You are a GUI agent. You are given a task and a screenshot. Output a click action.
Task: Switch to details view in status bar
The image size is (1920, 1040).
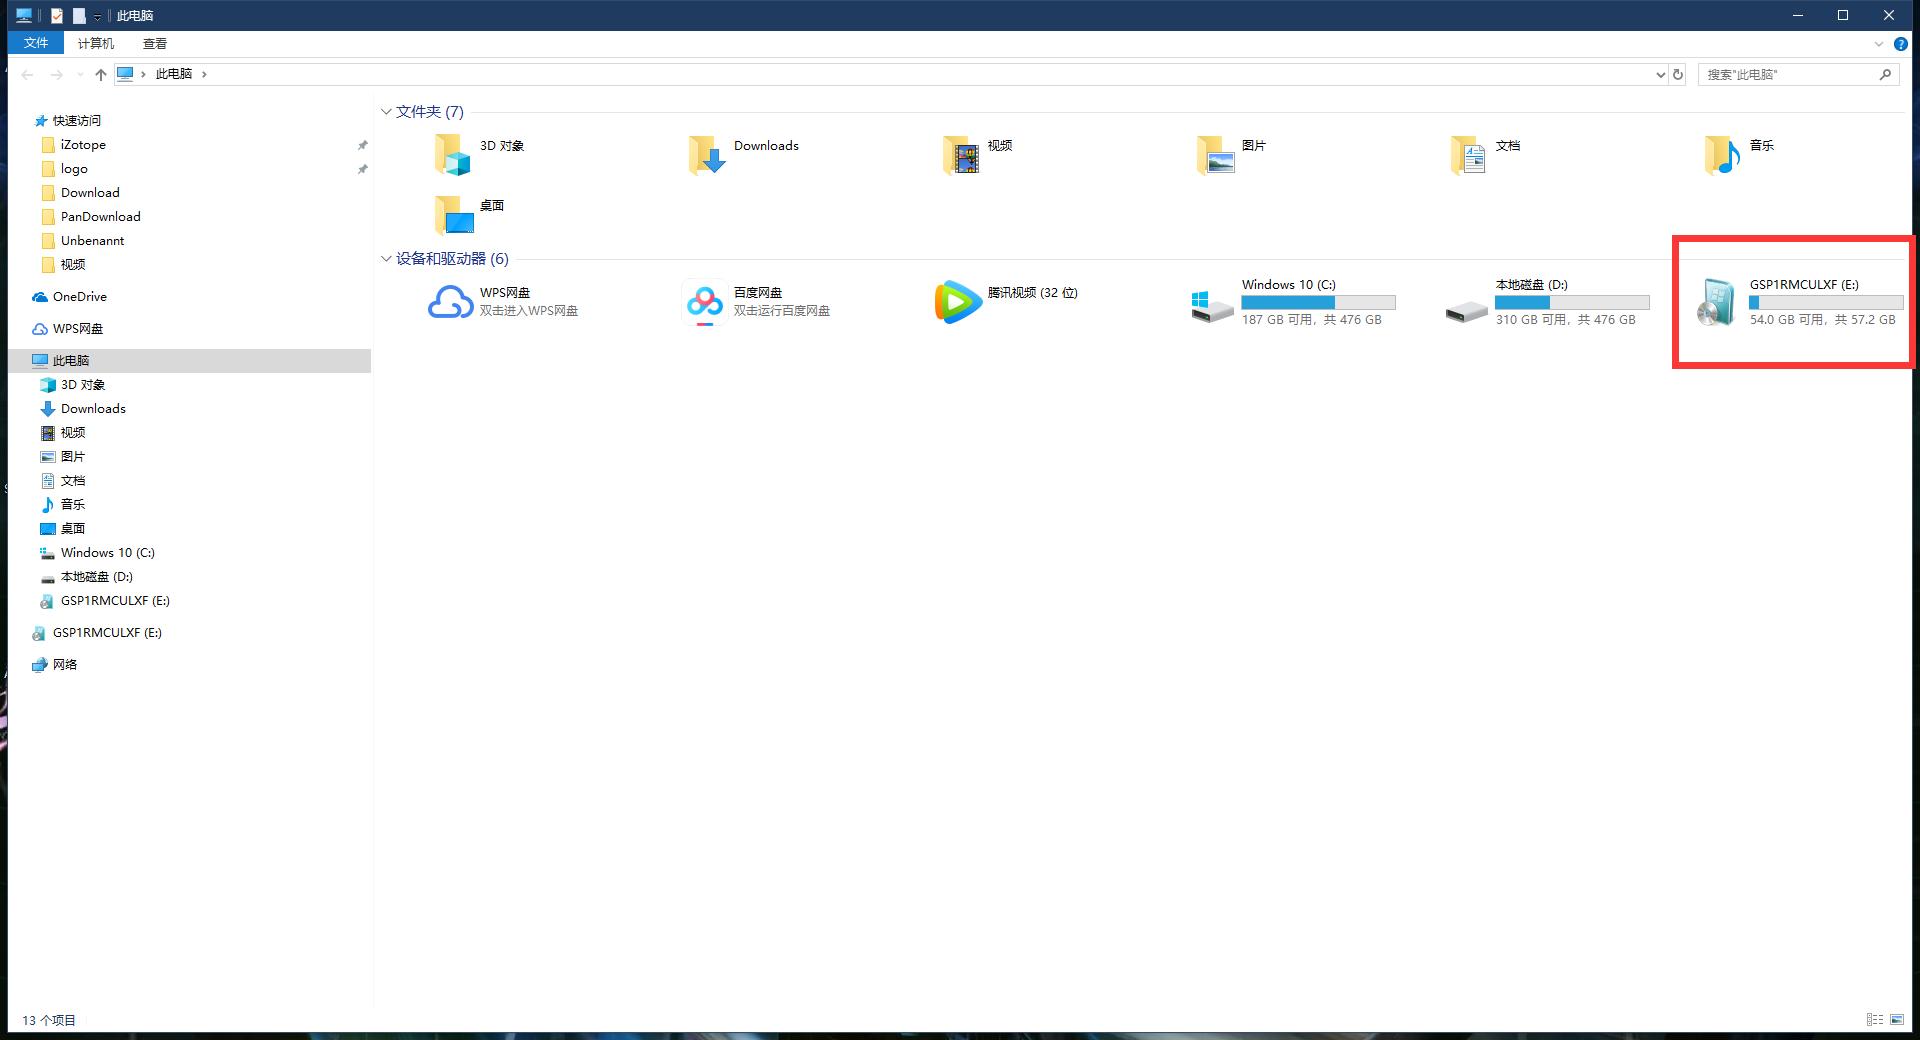tap(1875, 1019)
